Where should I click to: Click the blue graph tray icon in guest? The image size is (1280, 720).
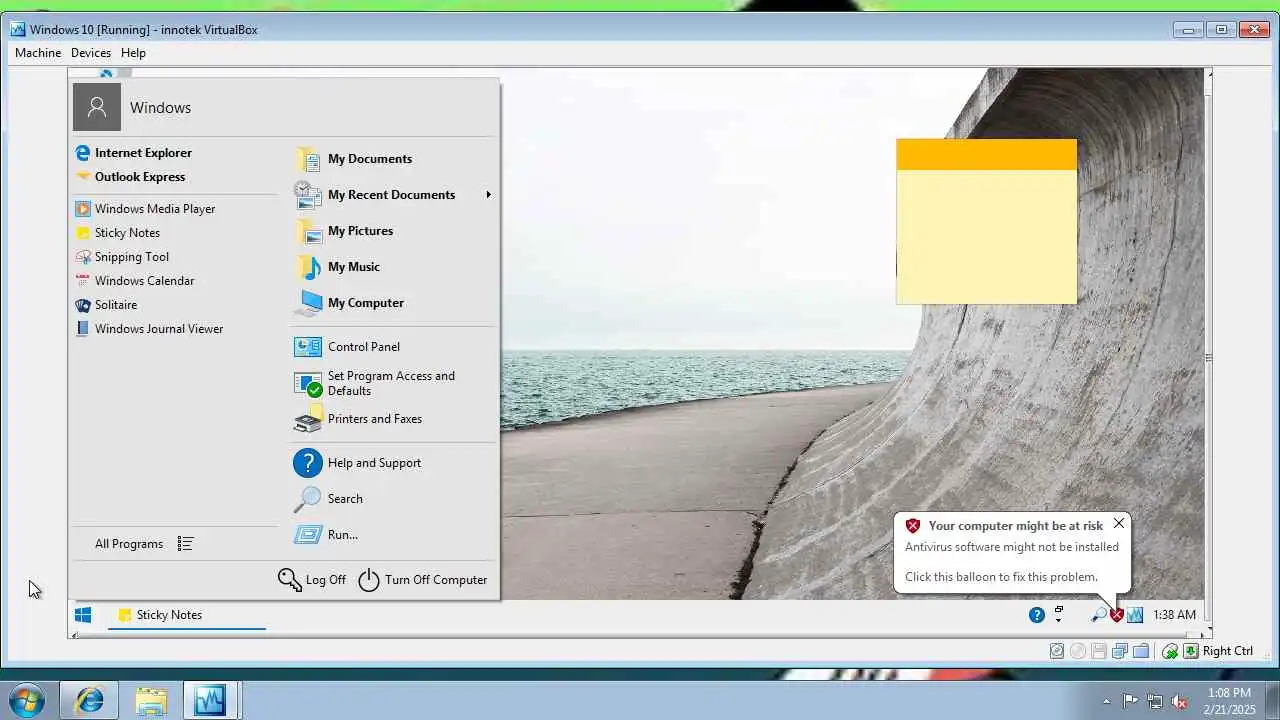click(1135, 615)
